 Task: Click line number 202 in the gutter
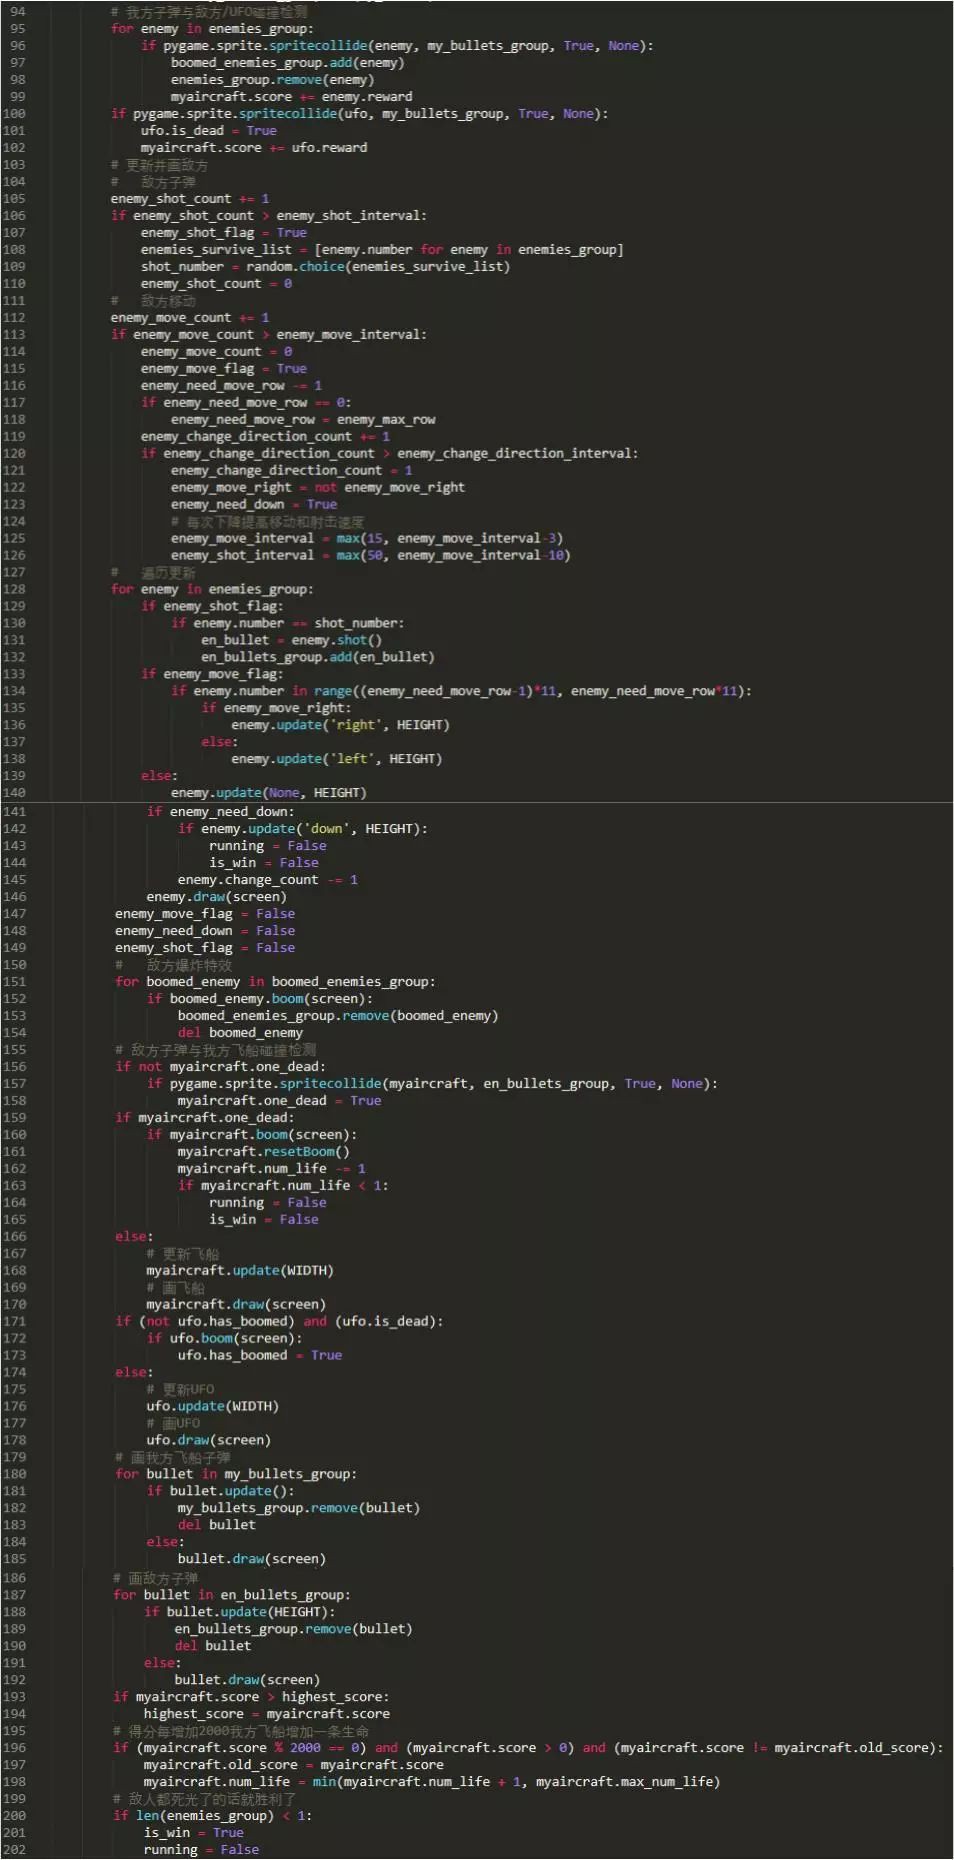[14, 1851]
